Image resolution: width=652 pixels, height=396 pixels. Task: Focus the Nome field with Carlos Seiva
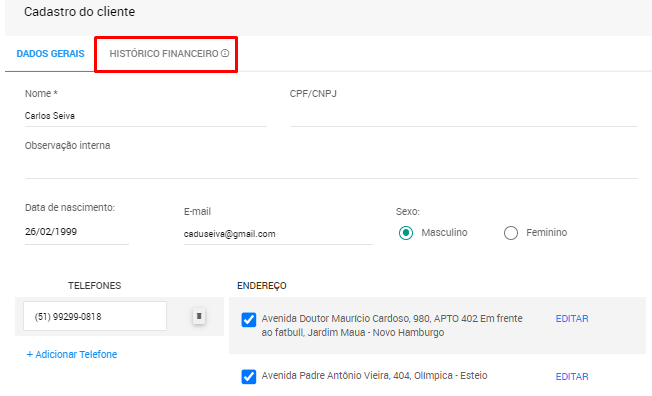coord(146,116)
